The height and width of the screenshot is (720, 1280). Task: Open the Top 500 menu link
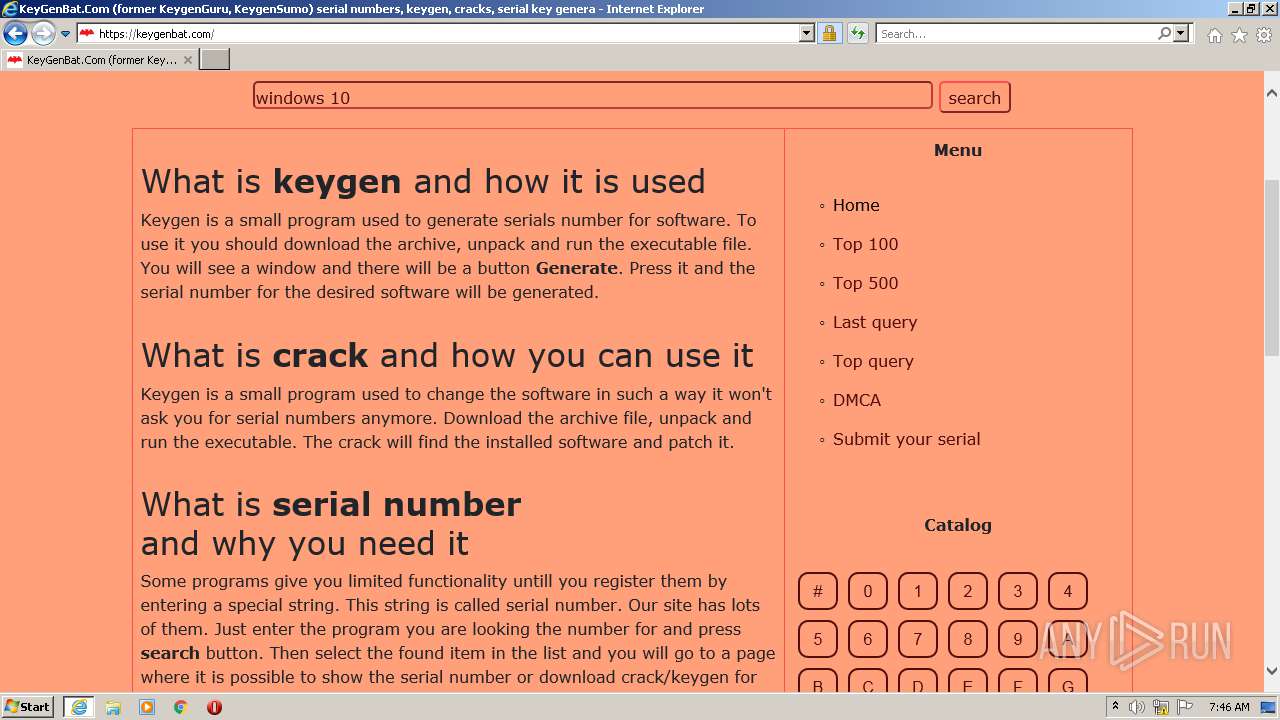click(x=865, y=283)
